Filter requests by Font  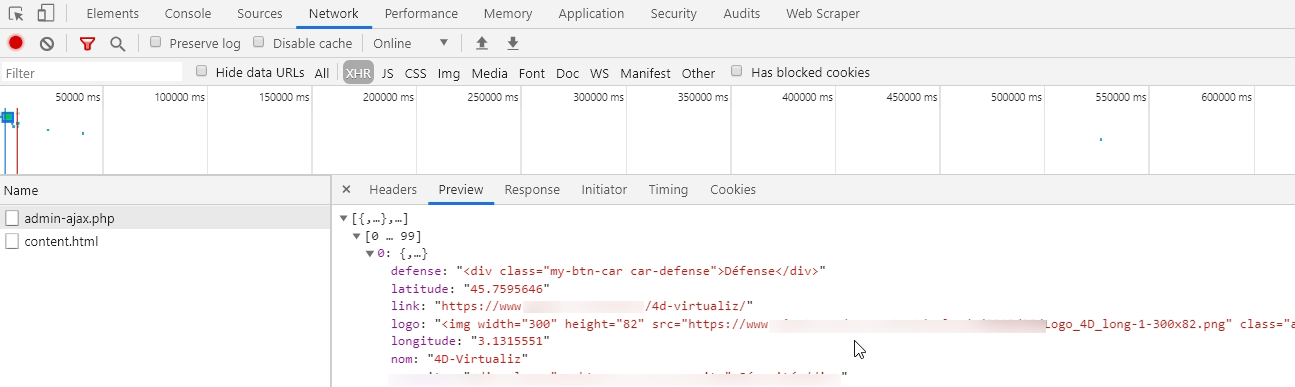(532, 73)
